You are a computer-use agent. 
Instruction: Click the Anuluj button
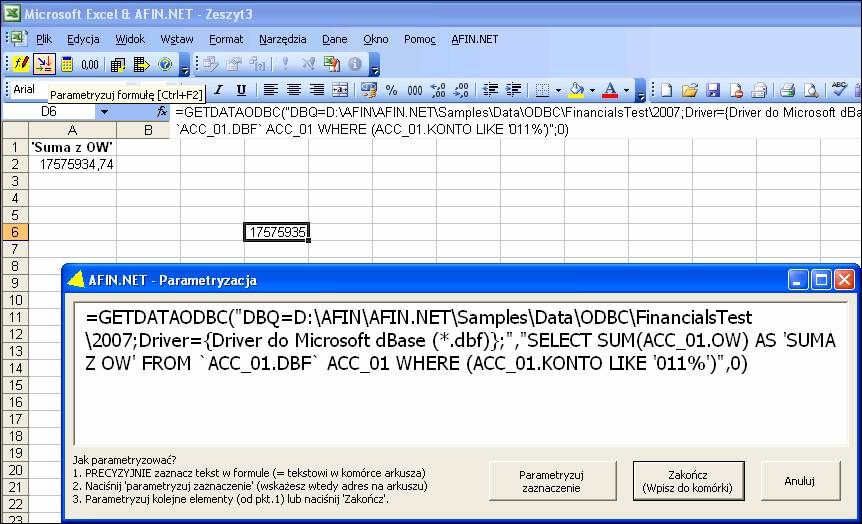pyautogui.click(x=800, y=481)
